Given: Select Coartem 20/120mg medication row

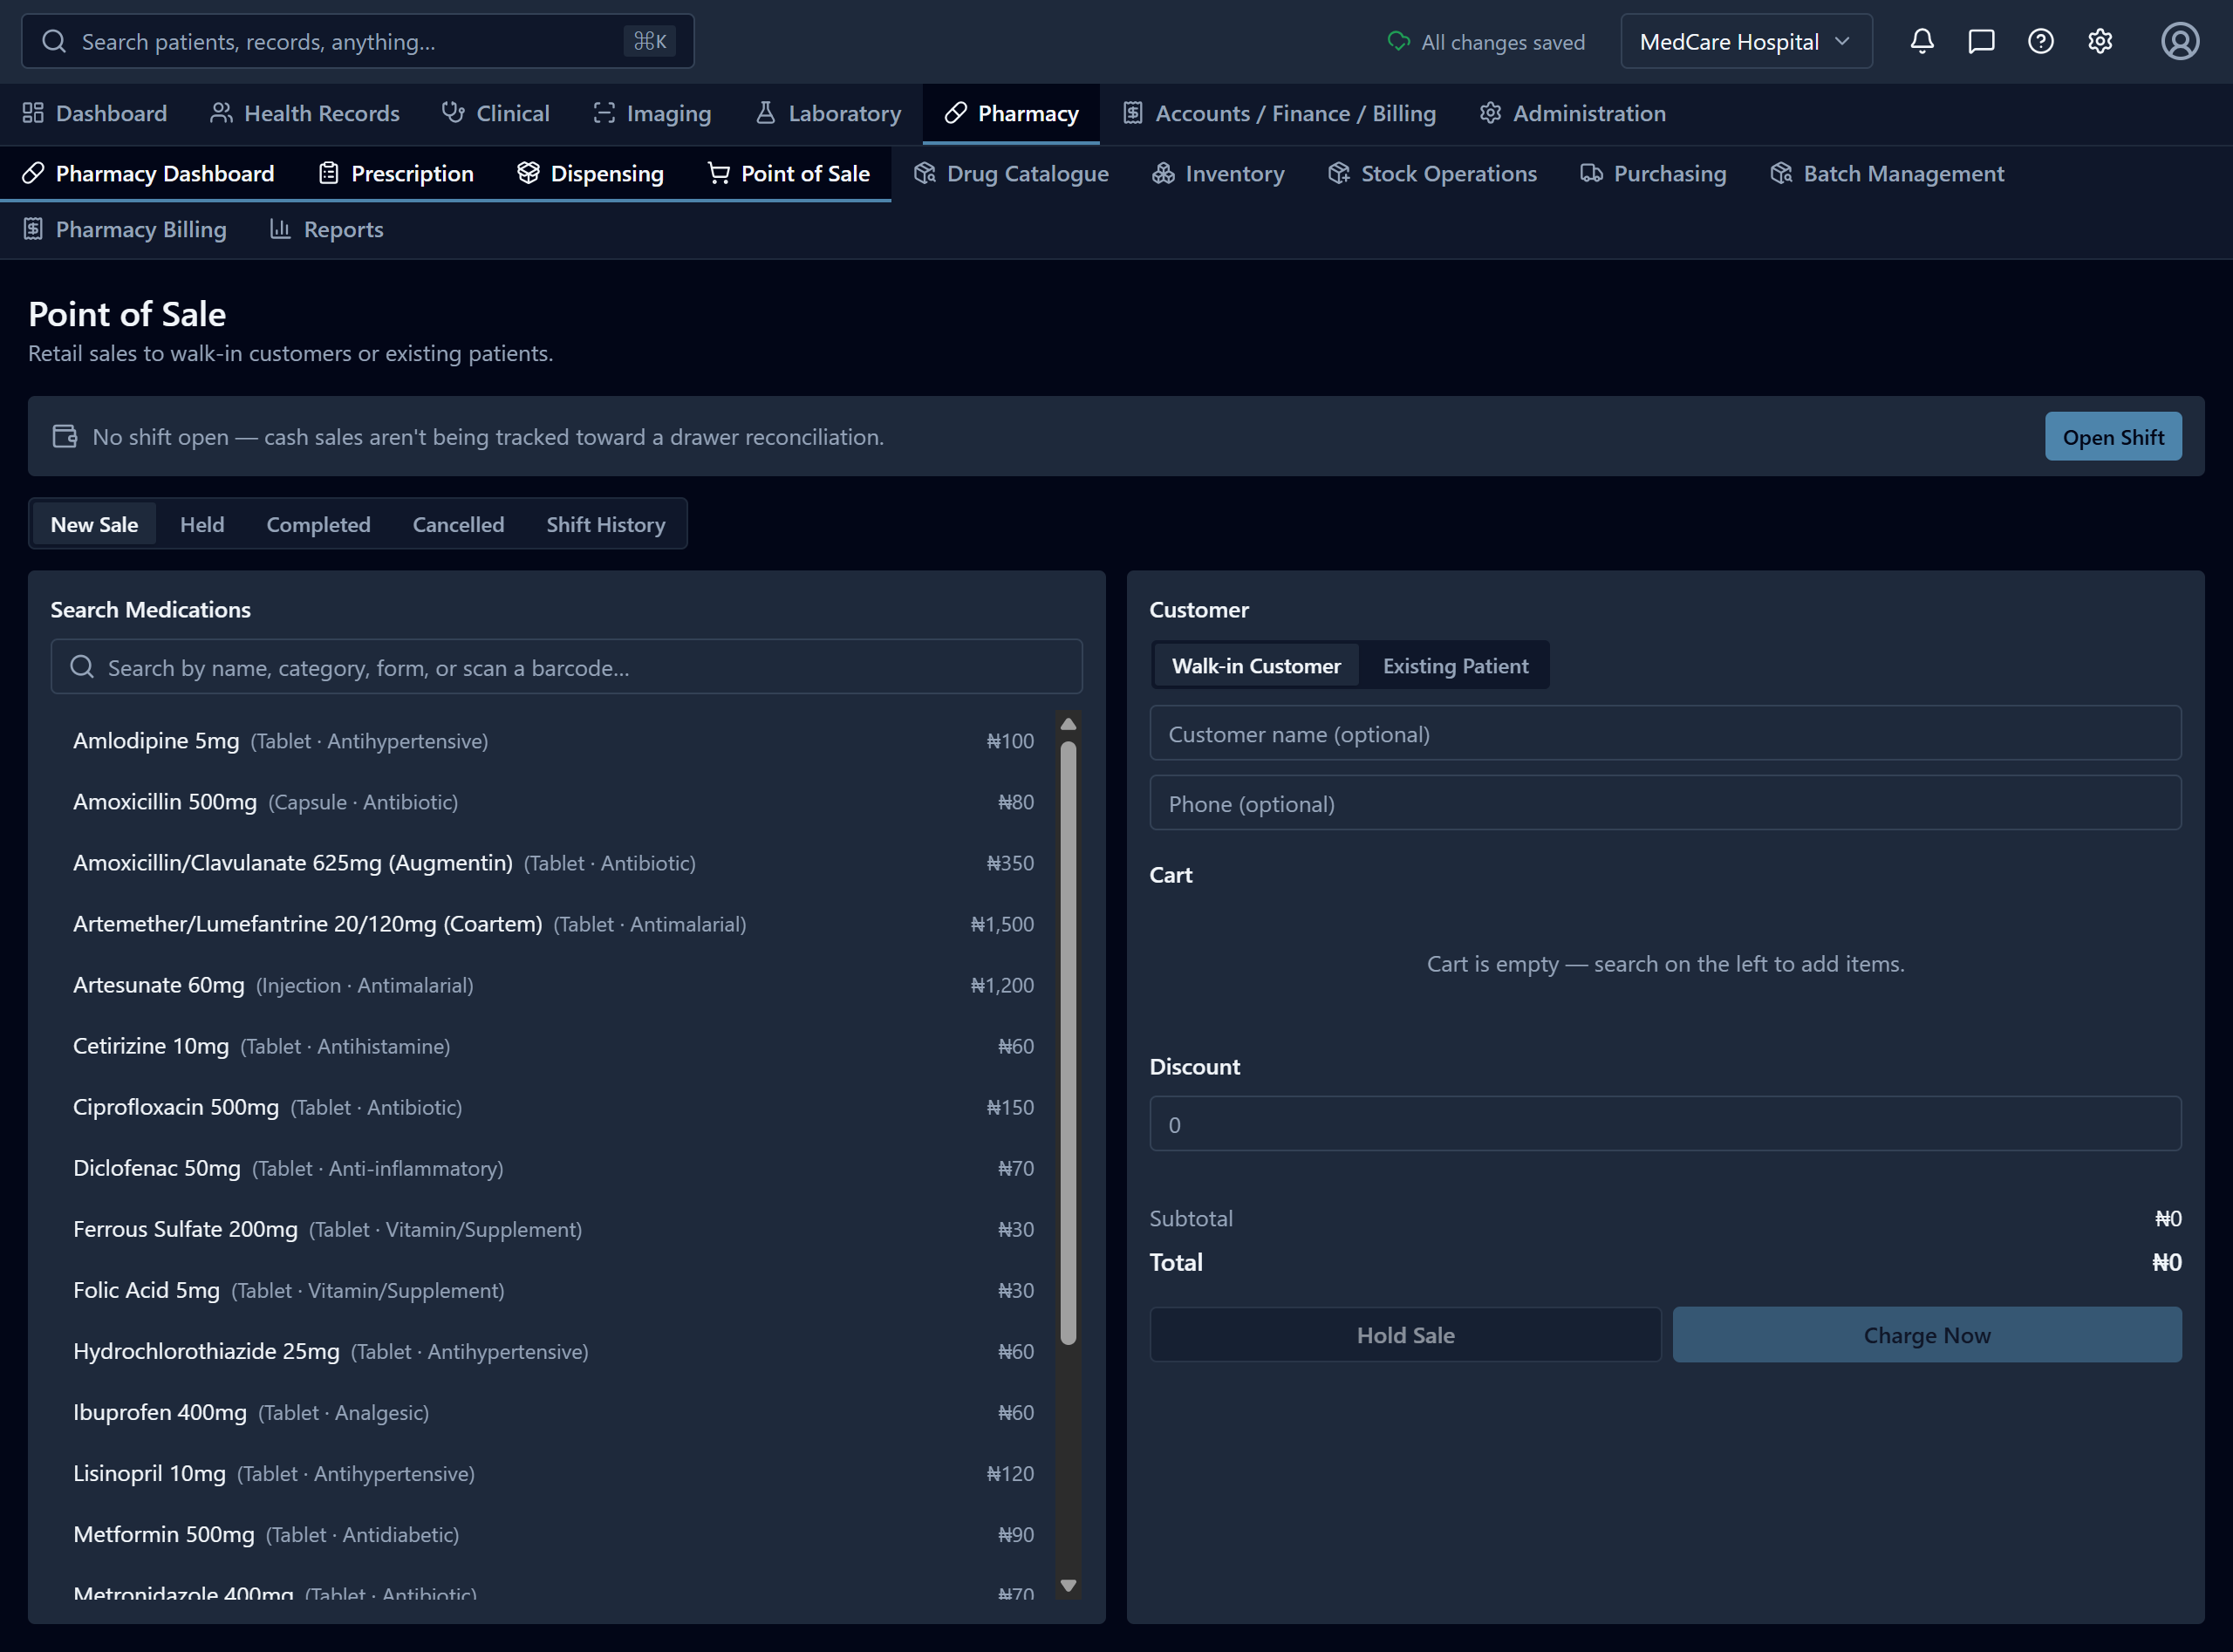Looking at the screenshot, I should pos(553,923).
